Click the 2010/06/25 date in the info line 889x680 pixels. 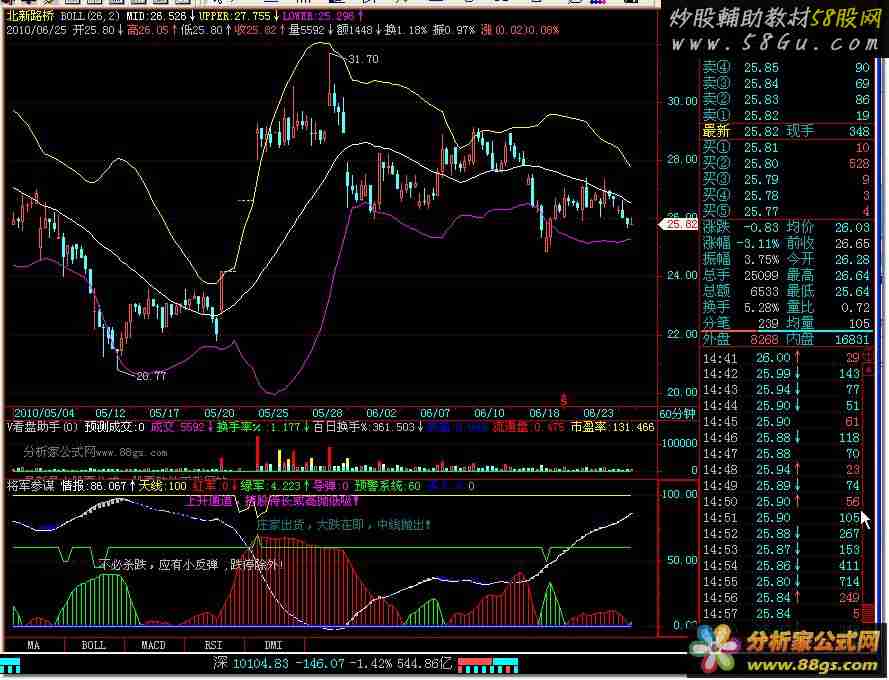click(x=36, y=29)
